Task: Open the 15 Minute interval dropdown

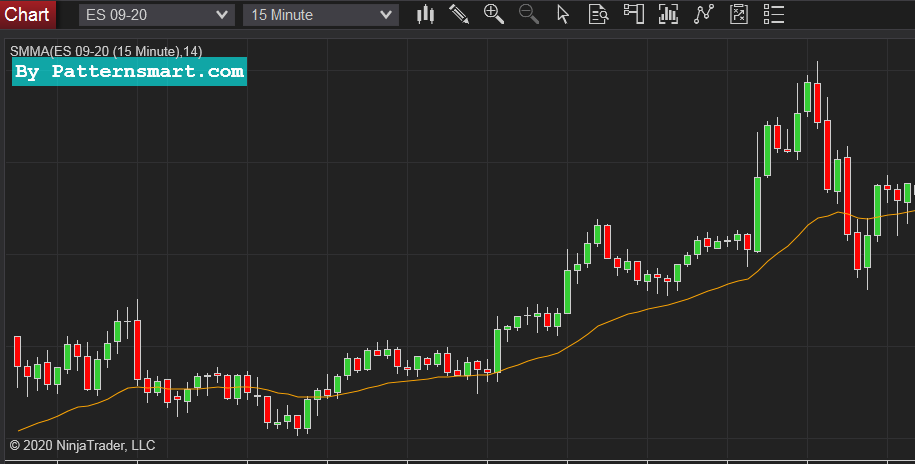Action: click(x=320, y=15)
